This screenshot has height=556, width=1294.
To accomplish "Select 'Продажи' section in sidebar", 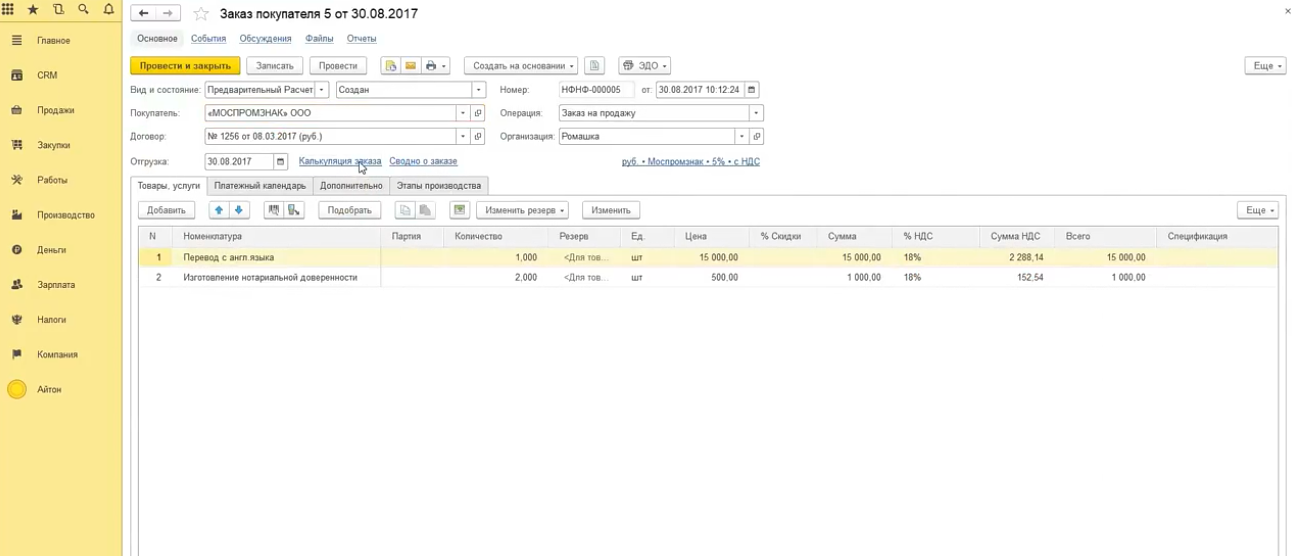I will pyautogui.click(x=55, y=110).
